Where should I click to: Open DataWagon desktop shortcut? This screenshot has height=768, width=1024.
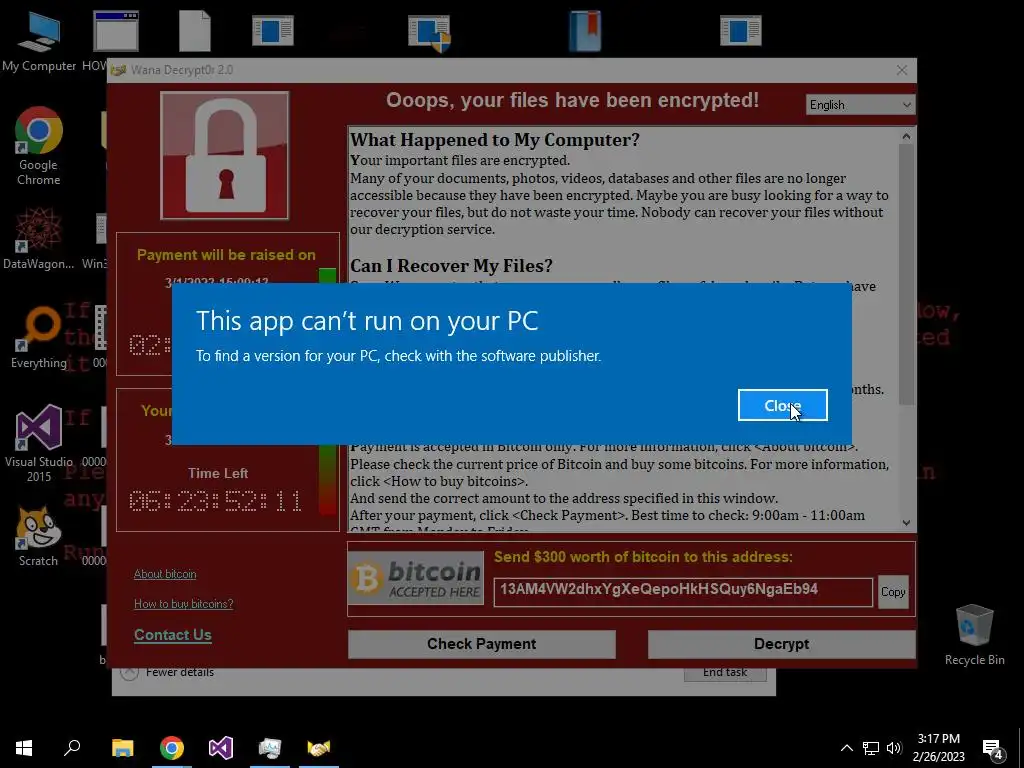coord(39,239)
